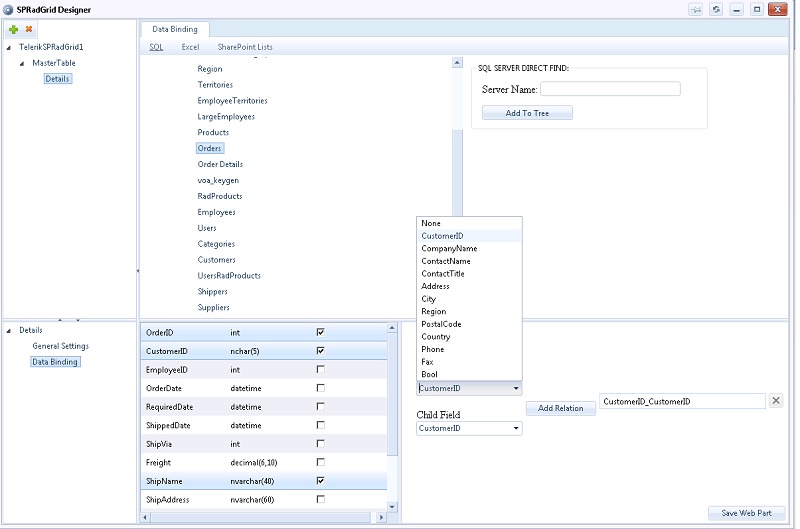Collapse the TelerikSPRadGrid1 tree node
The image size is (800, 529).
click(x=9, y=47)
